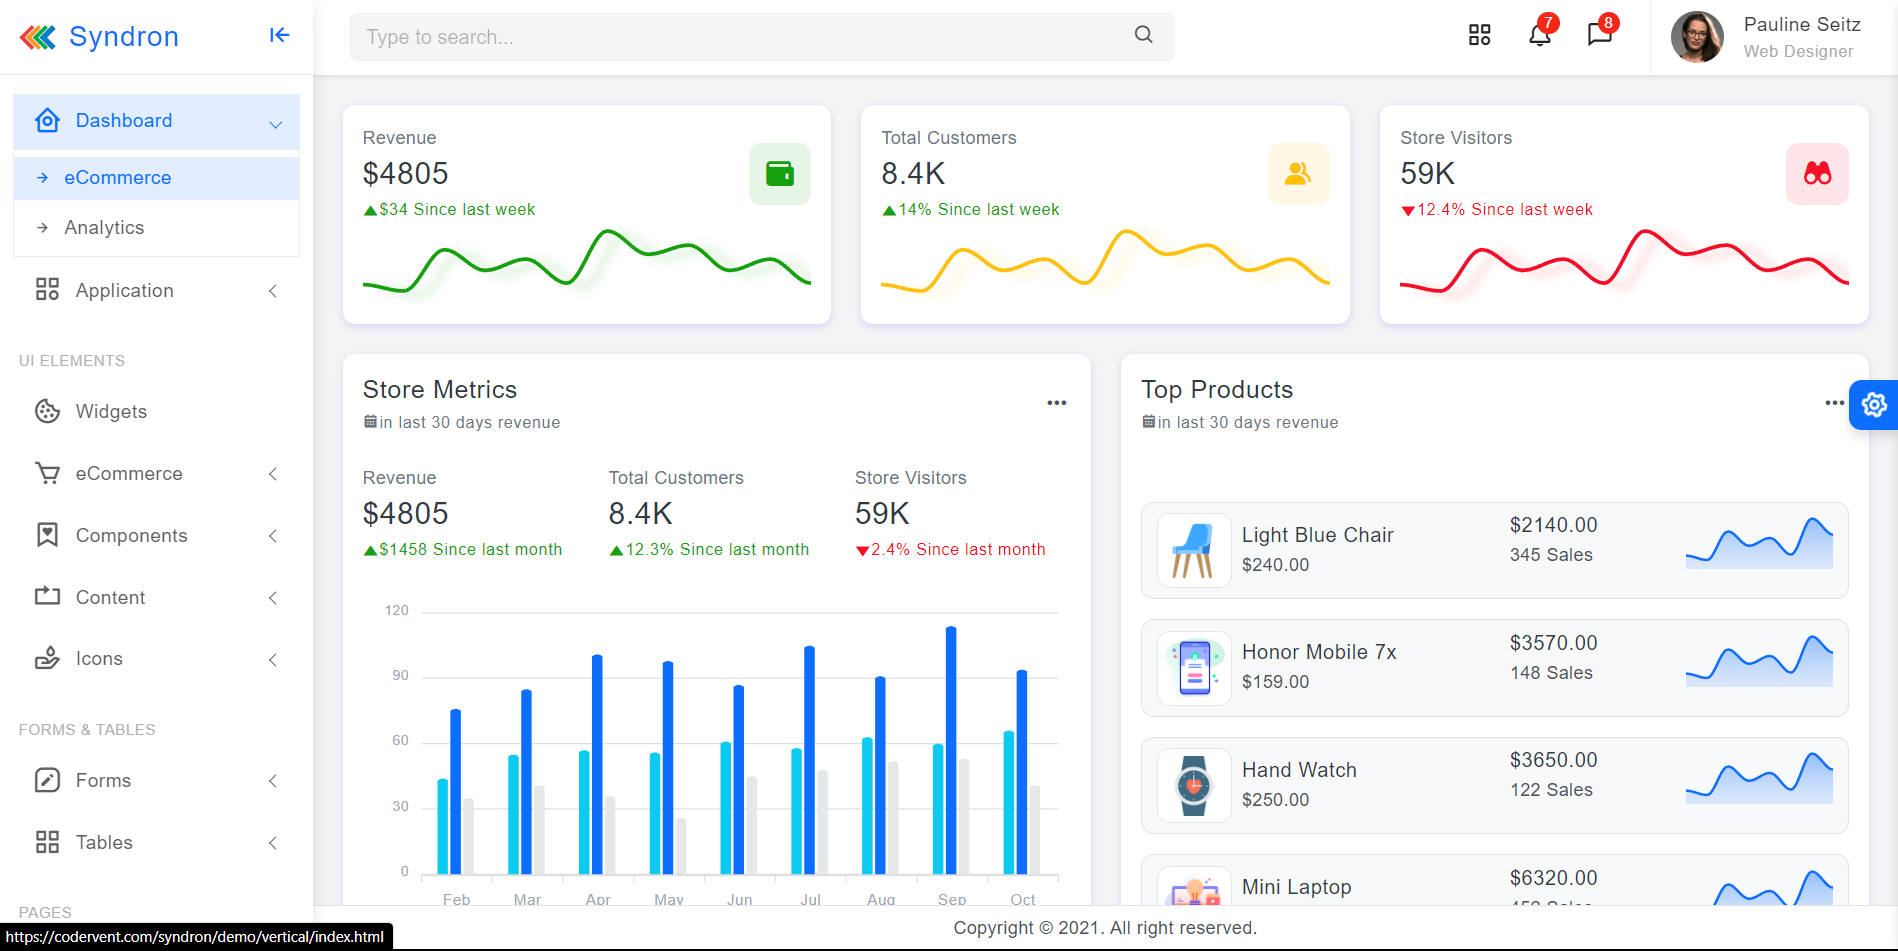The width and height of the screenshot is (1898, 951).
Task: Expand the Application sidebar menu
Action: pyautogui.click(x=156, y=291)
